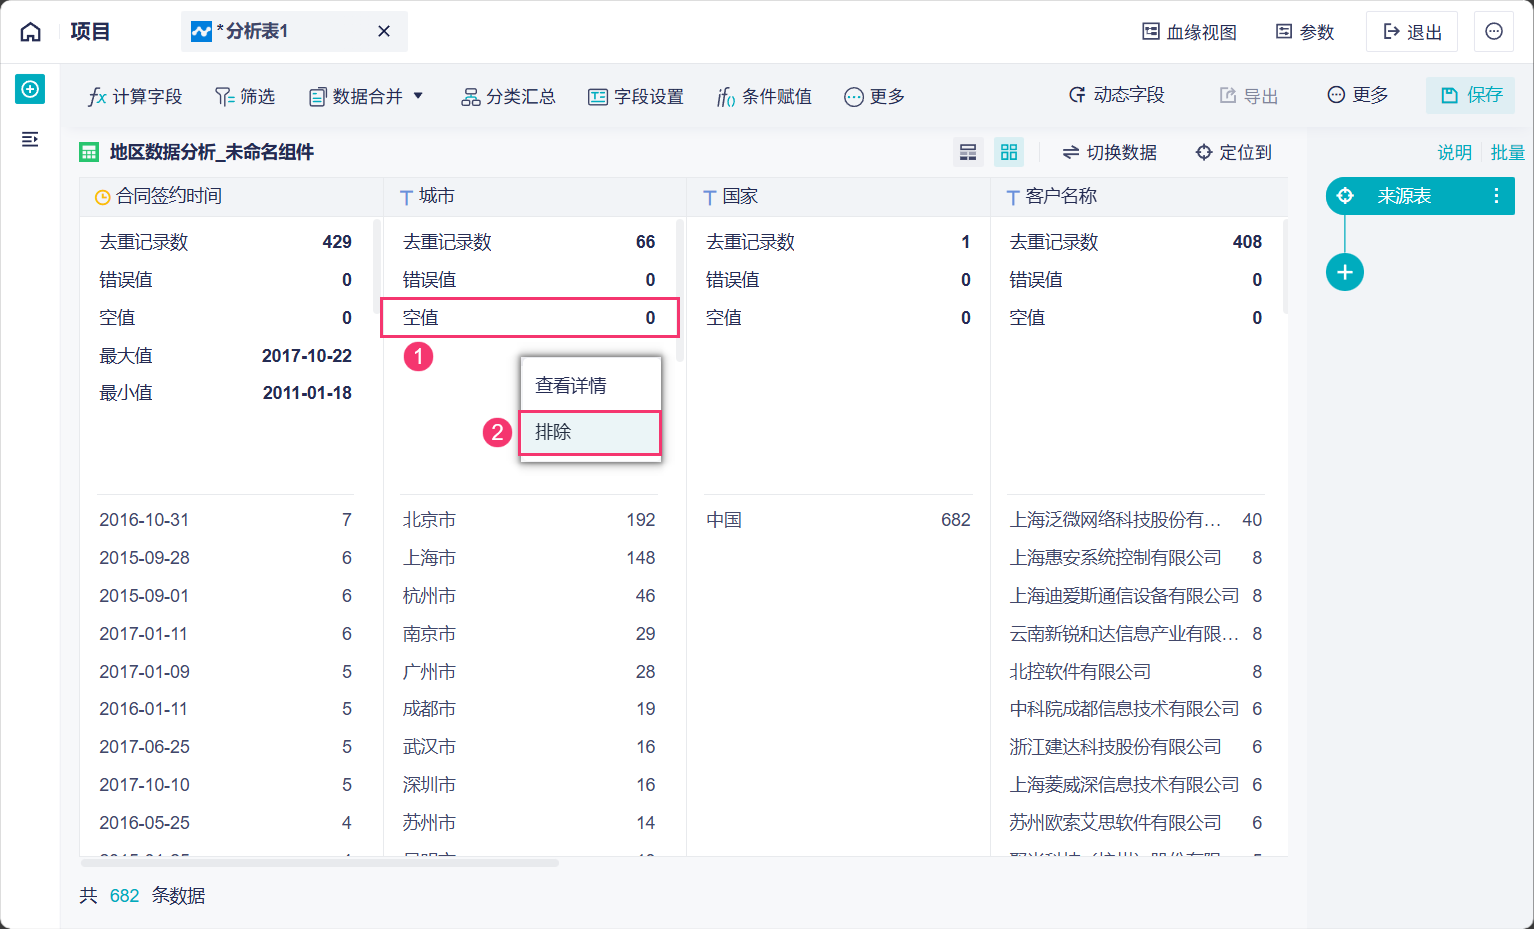Viewport: 1534px width, 929px height.
Task: Close the 分析表1 tab
Action: coord(384,32)
